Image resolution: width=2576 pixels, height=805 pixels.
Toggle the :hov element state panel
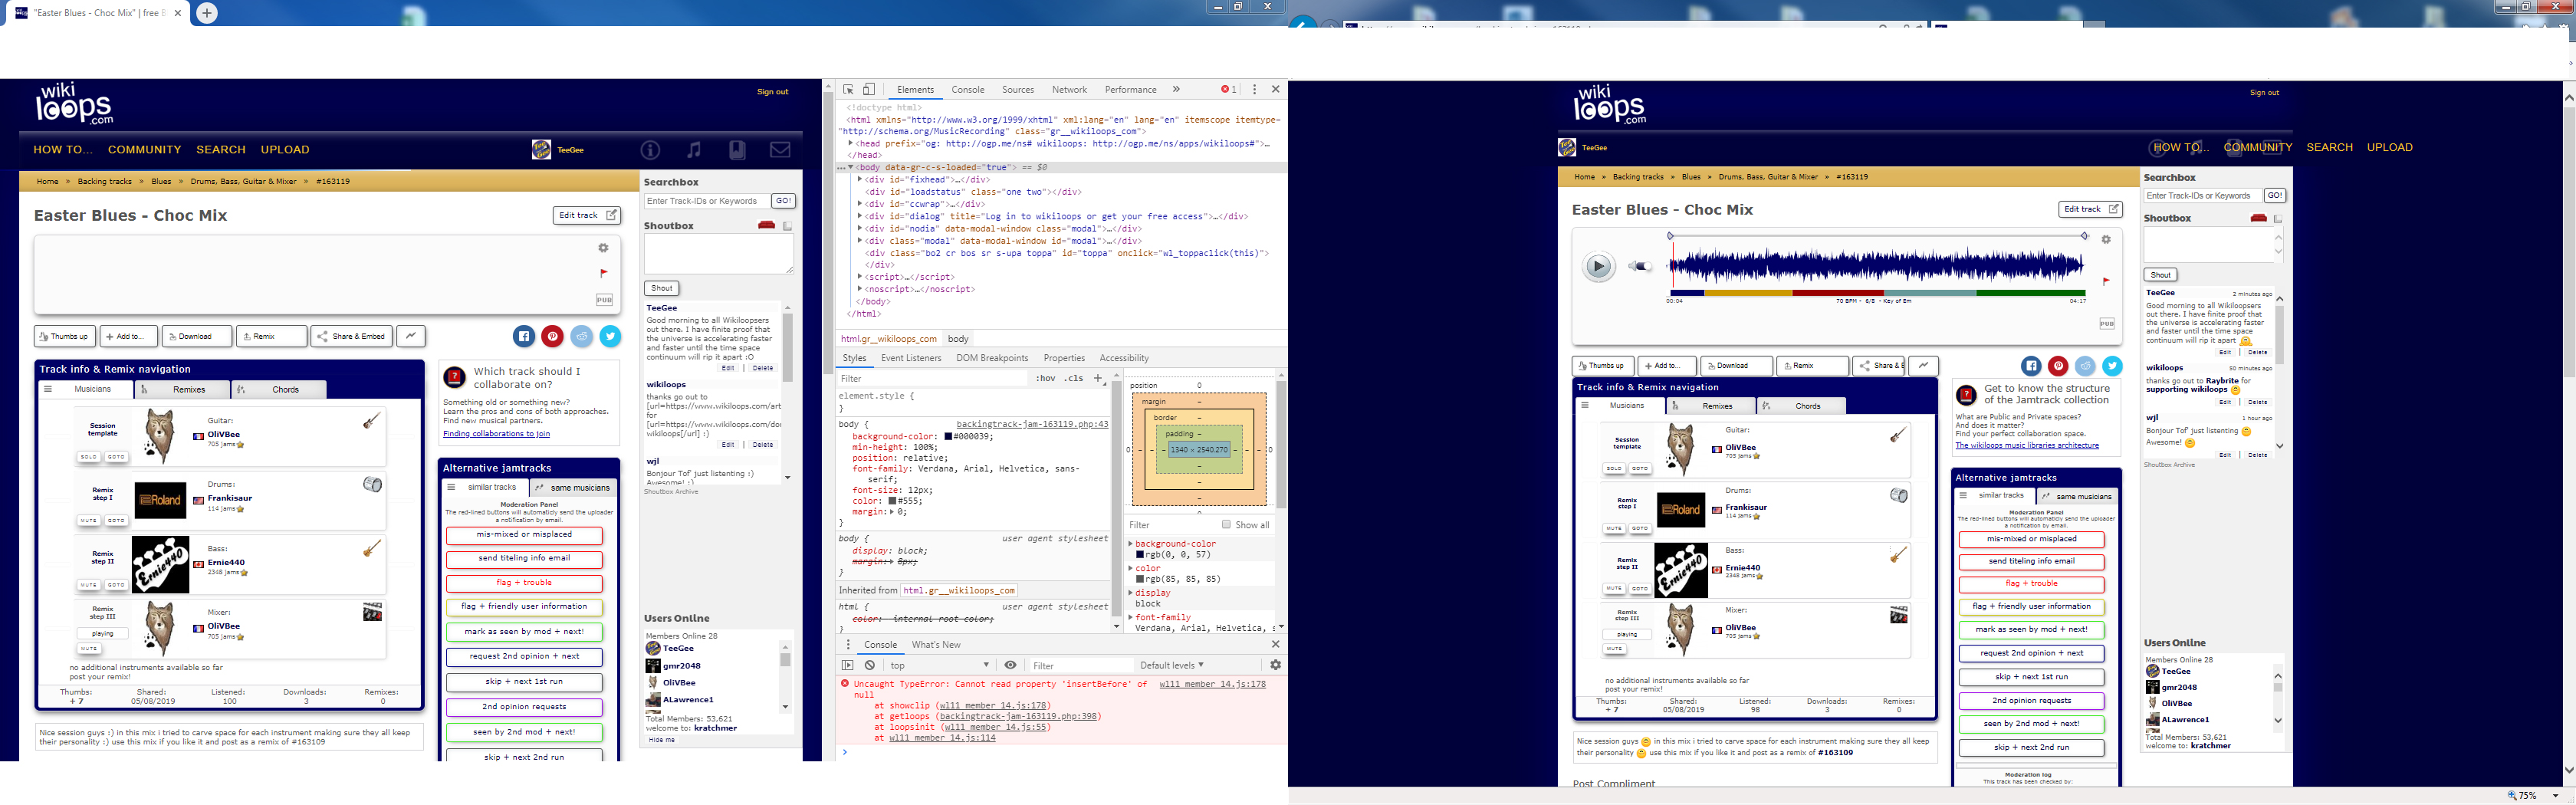click(x=1045, y=378)
